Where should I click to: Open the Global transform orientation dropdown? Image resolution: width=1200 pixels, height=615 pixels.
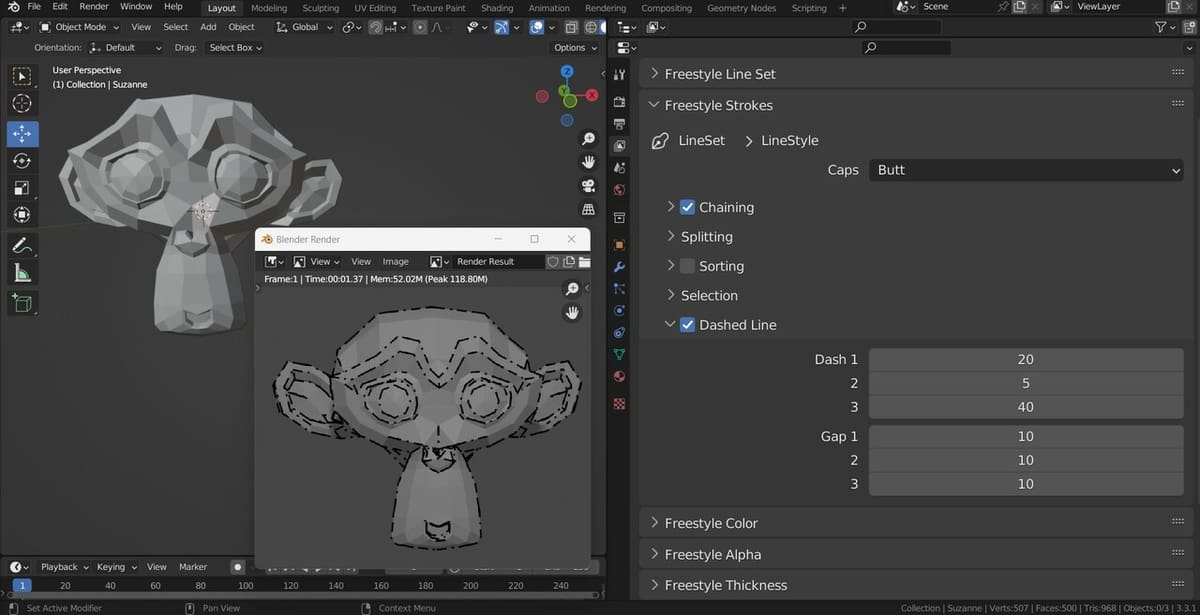(x=305, y=27)
